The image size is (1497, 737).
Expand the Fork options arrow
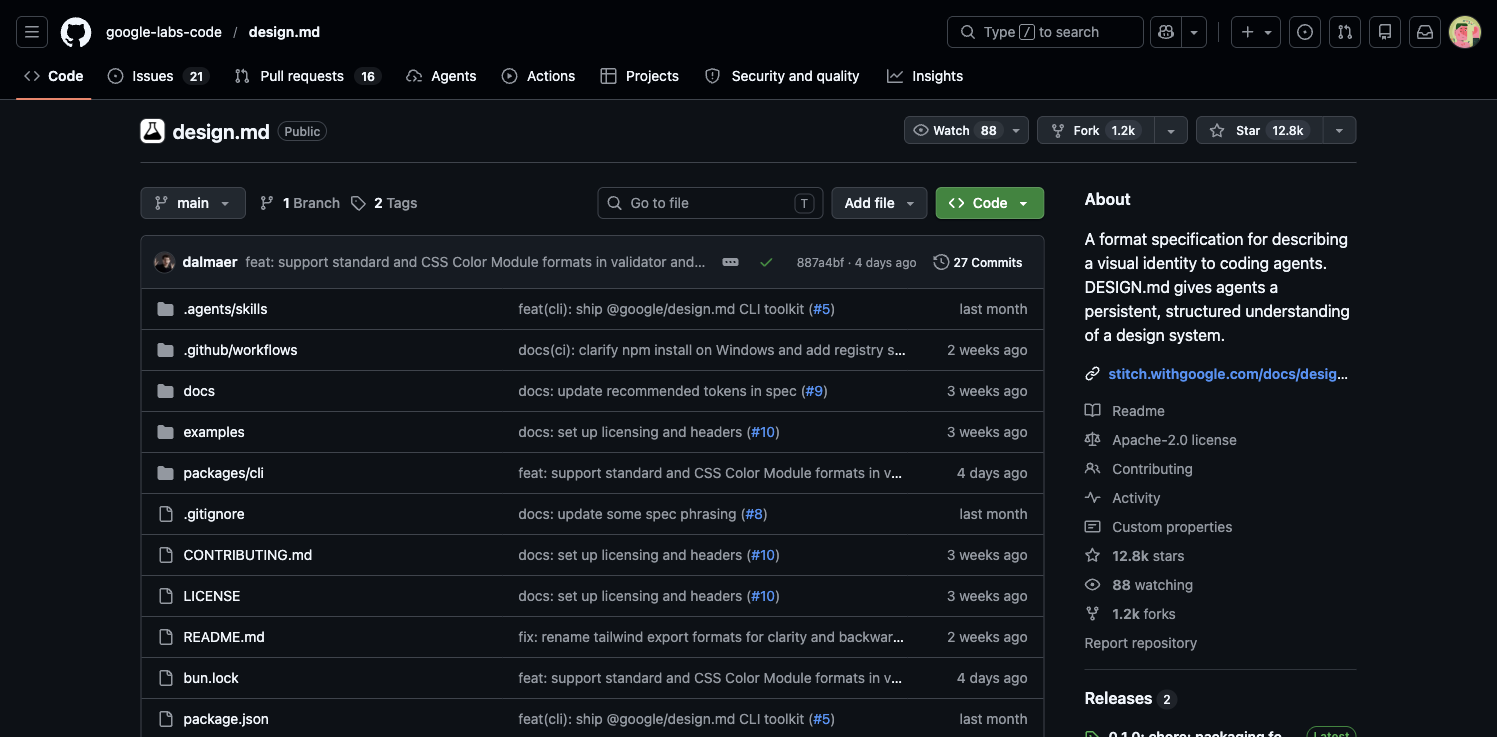click(x=1171, y=131)
